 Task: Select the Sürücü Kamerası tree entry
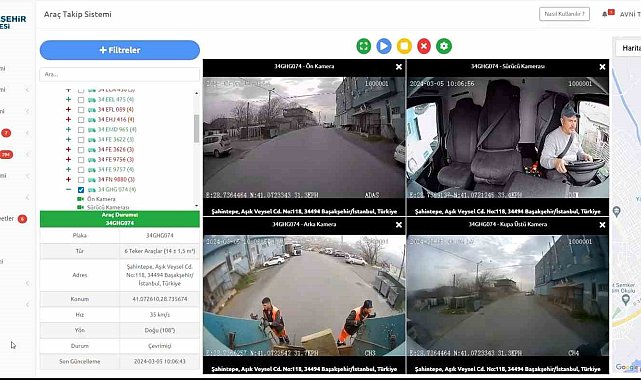pyautogui.click(x=108, y=207)
